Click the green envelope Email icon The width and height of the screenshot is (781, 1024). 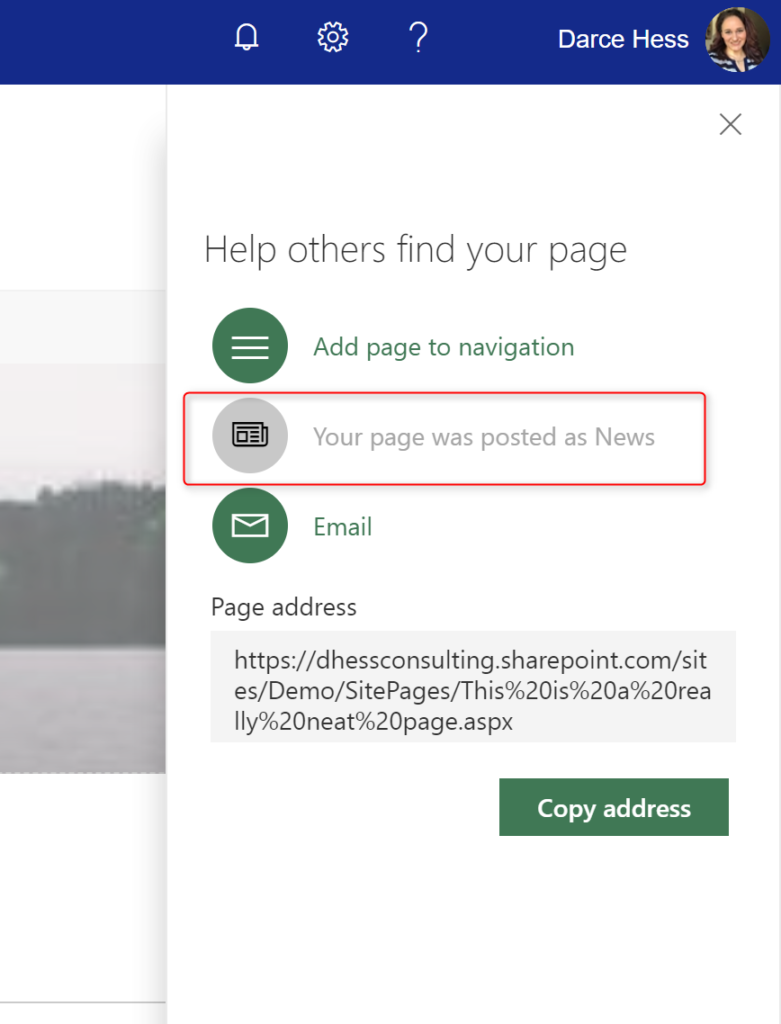pos(250,525)
